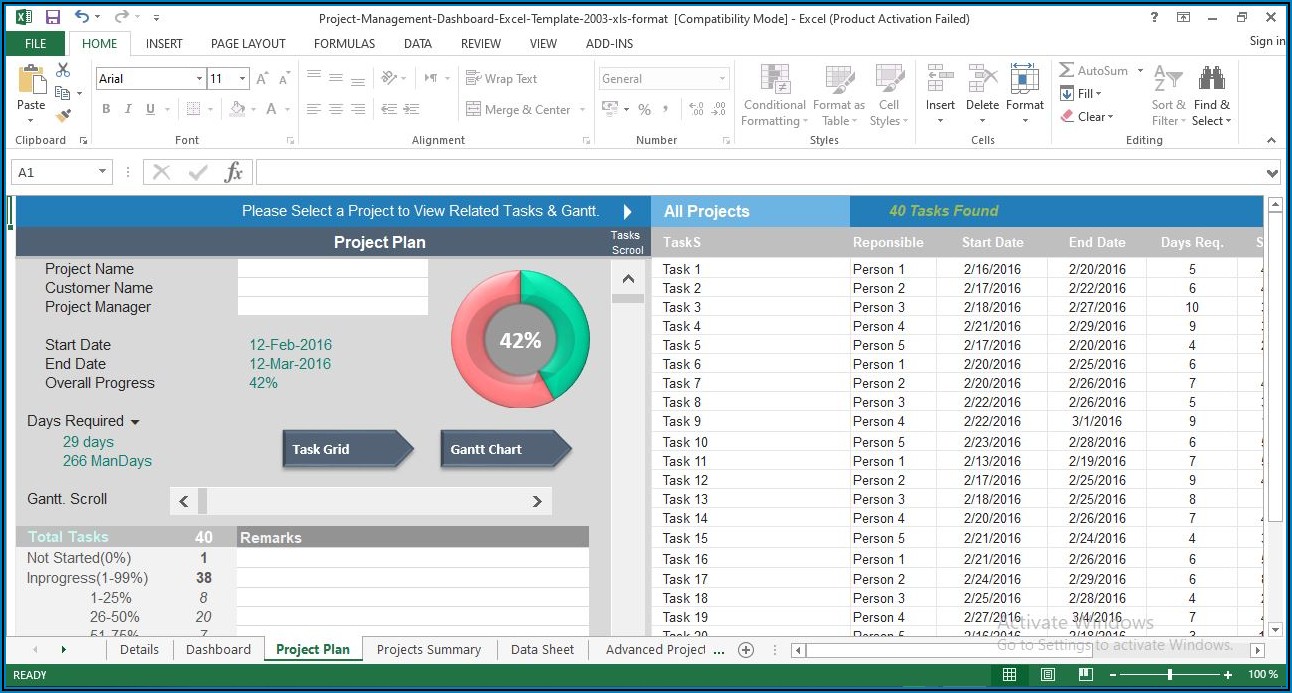Expand the General number format dropdown

coord(722,79)
